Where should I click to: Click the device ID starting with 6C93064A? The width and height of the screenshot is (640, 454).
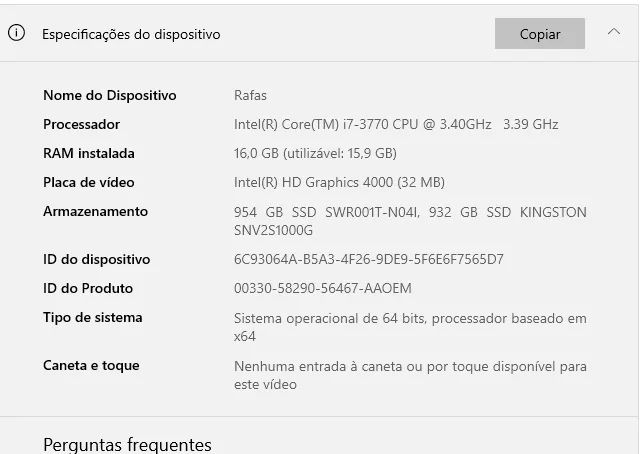[368, 260]
